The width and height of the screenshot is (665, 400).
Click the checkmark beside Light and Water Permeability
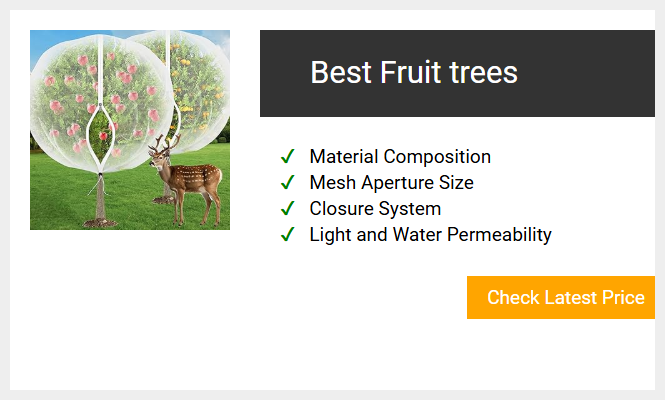[x=288, y=234]
